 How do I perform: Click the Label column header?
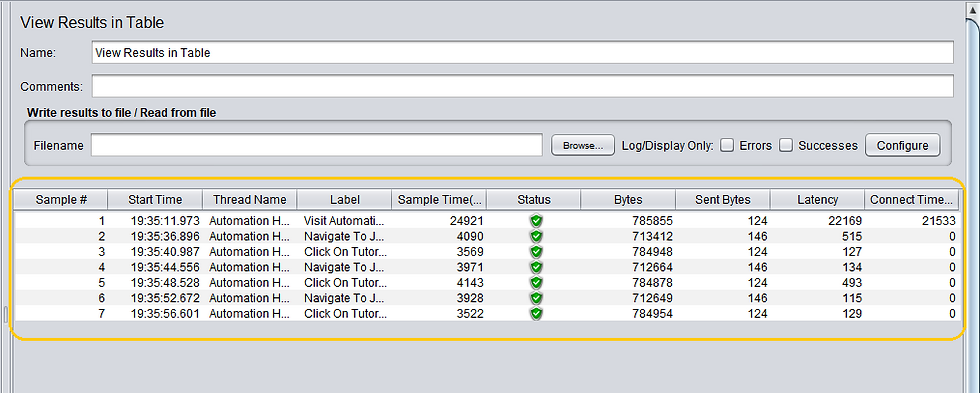[x=344, y=200]
